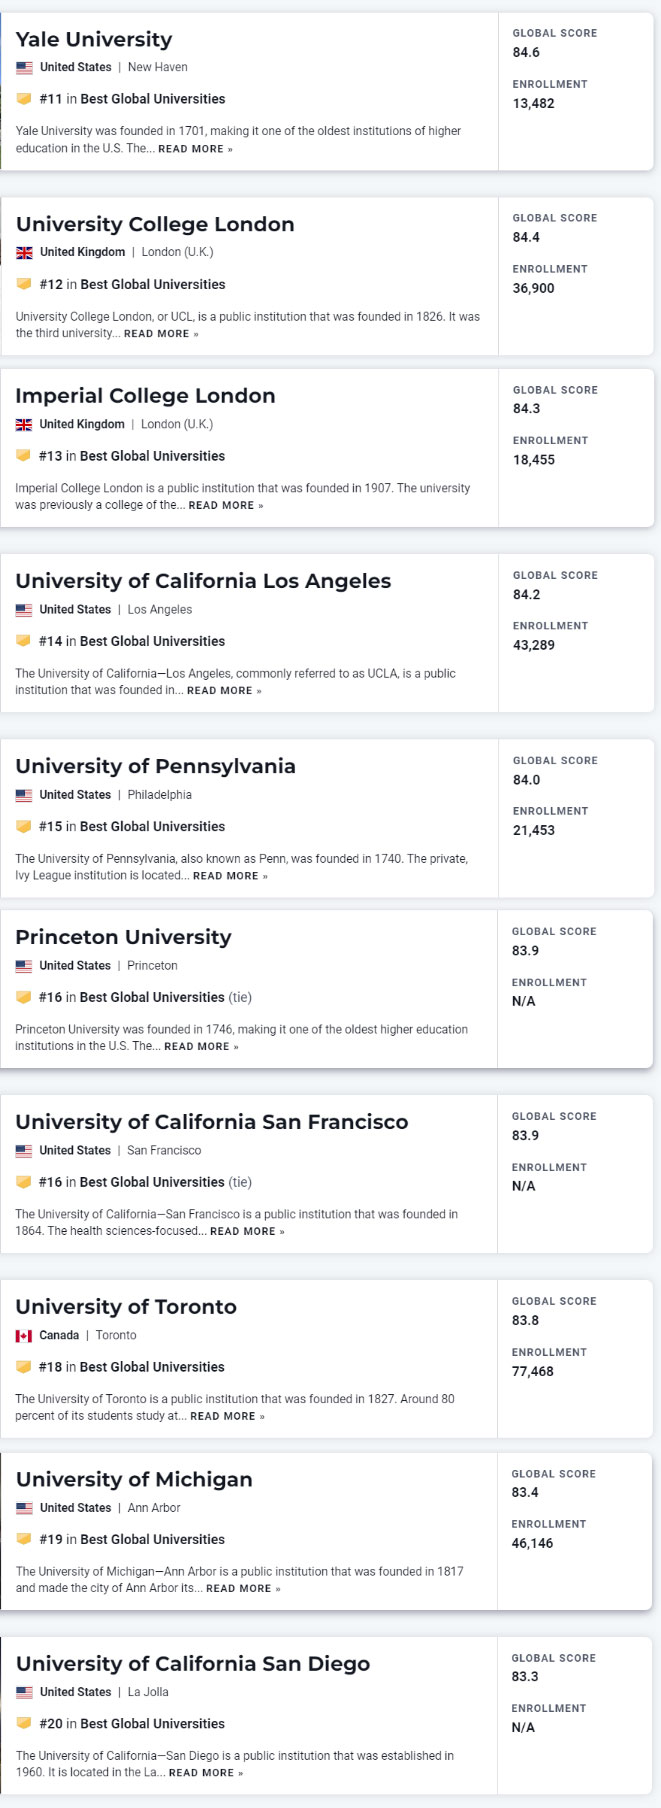Screen dimensions: 661x1808
Task: Click the Canada flag under University of Toronto
Action: [24, 1336]
